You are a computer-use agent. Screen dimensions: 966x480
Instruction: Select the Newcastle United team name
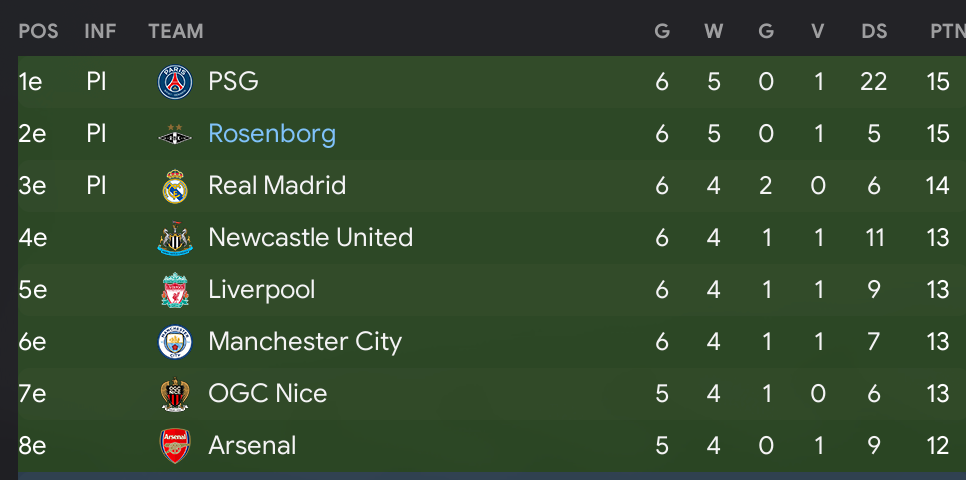pos(310,237)
